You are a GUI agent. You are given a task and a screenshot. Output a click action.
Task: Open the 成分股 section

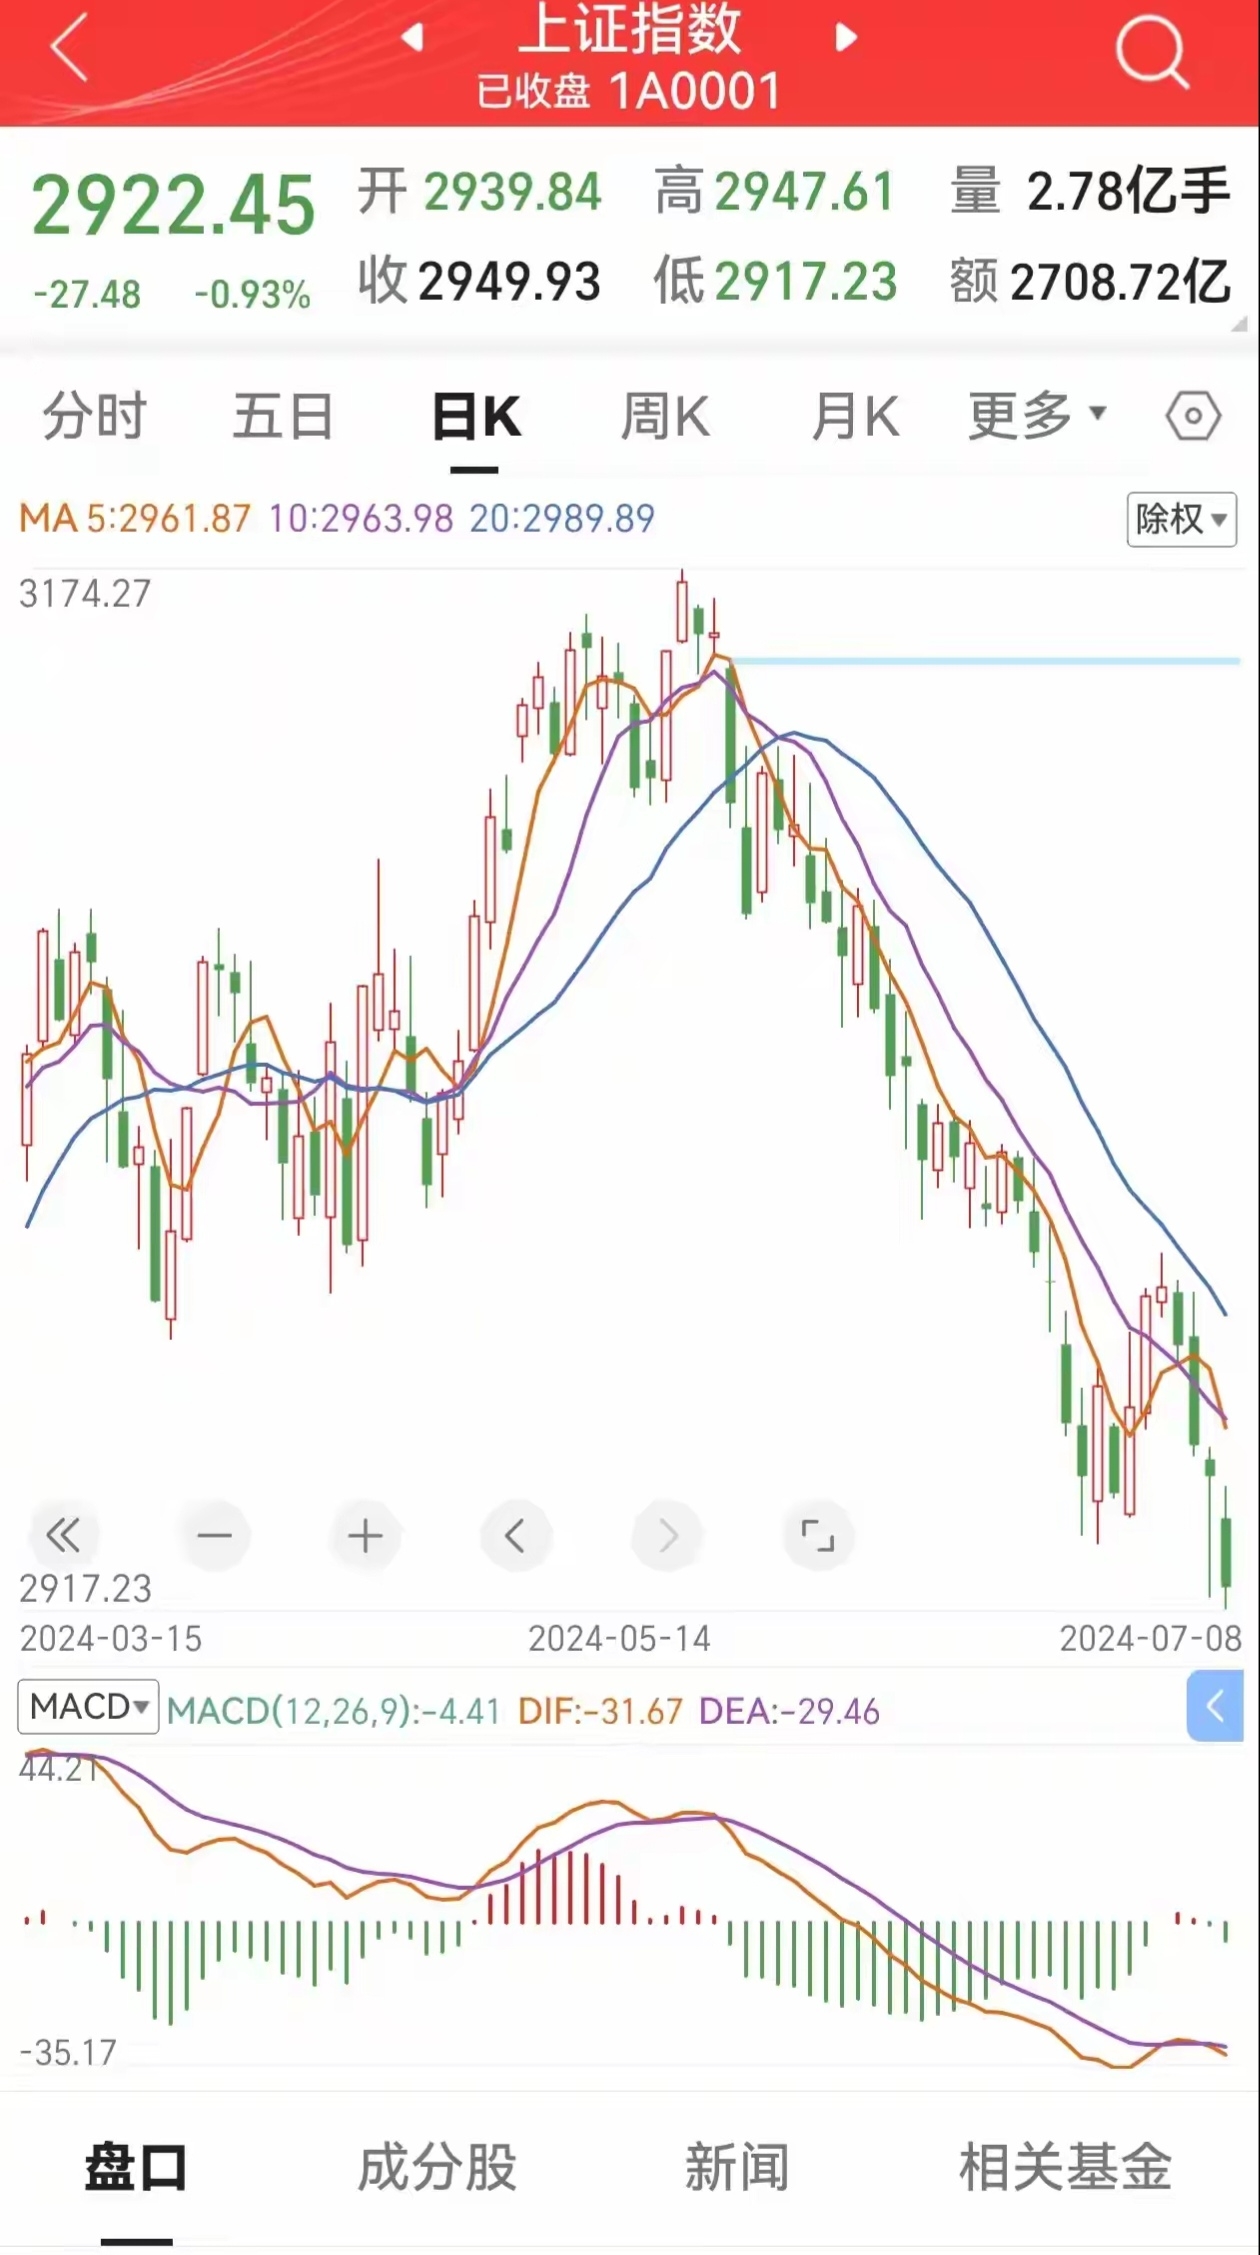(437, 2167)
